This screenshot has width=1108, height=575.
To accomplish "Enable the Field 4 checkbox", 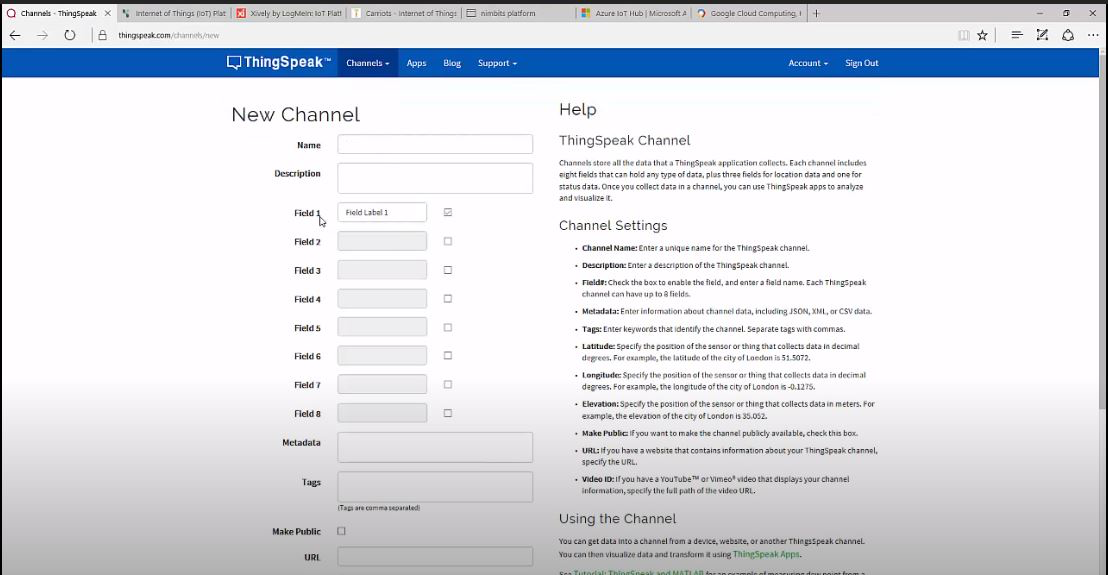I will (x=448, y=299).
